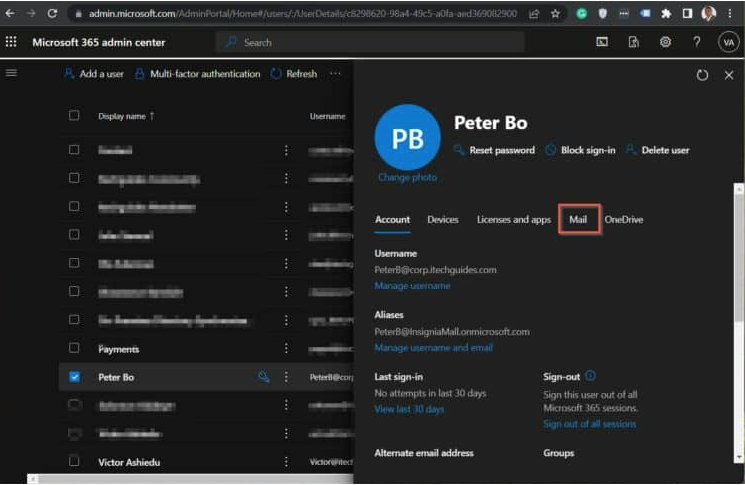Open the settings gear icon in header
The height and width of the screenshot is (485, 745).
click(665, 42)
